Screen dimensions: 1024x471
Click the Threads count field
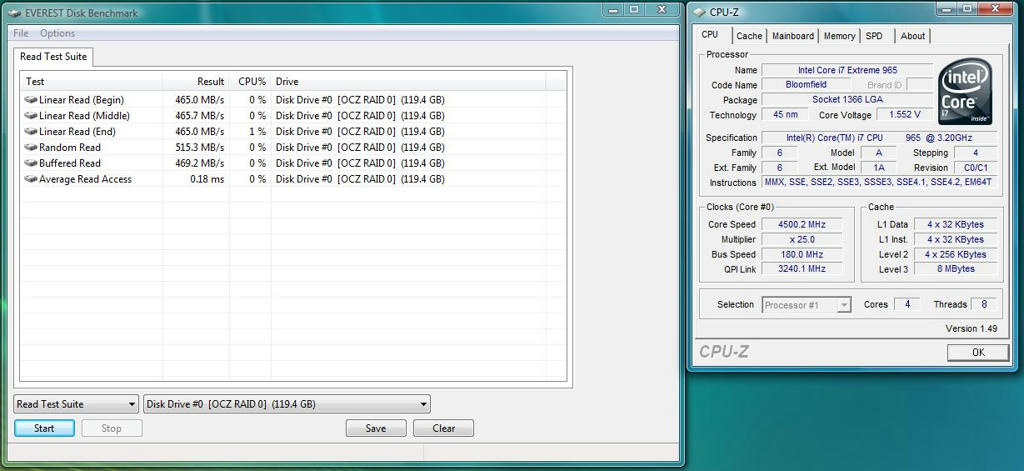984,304
